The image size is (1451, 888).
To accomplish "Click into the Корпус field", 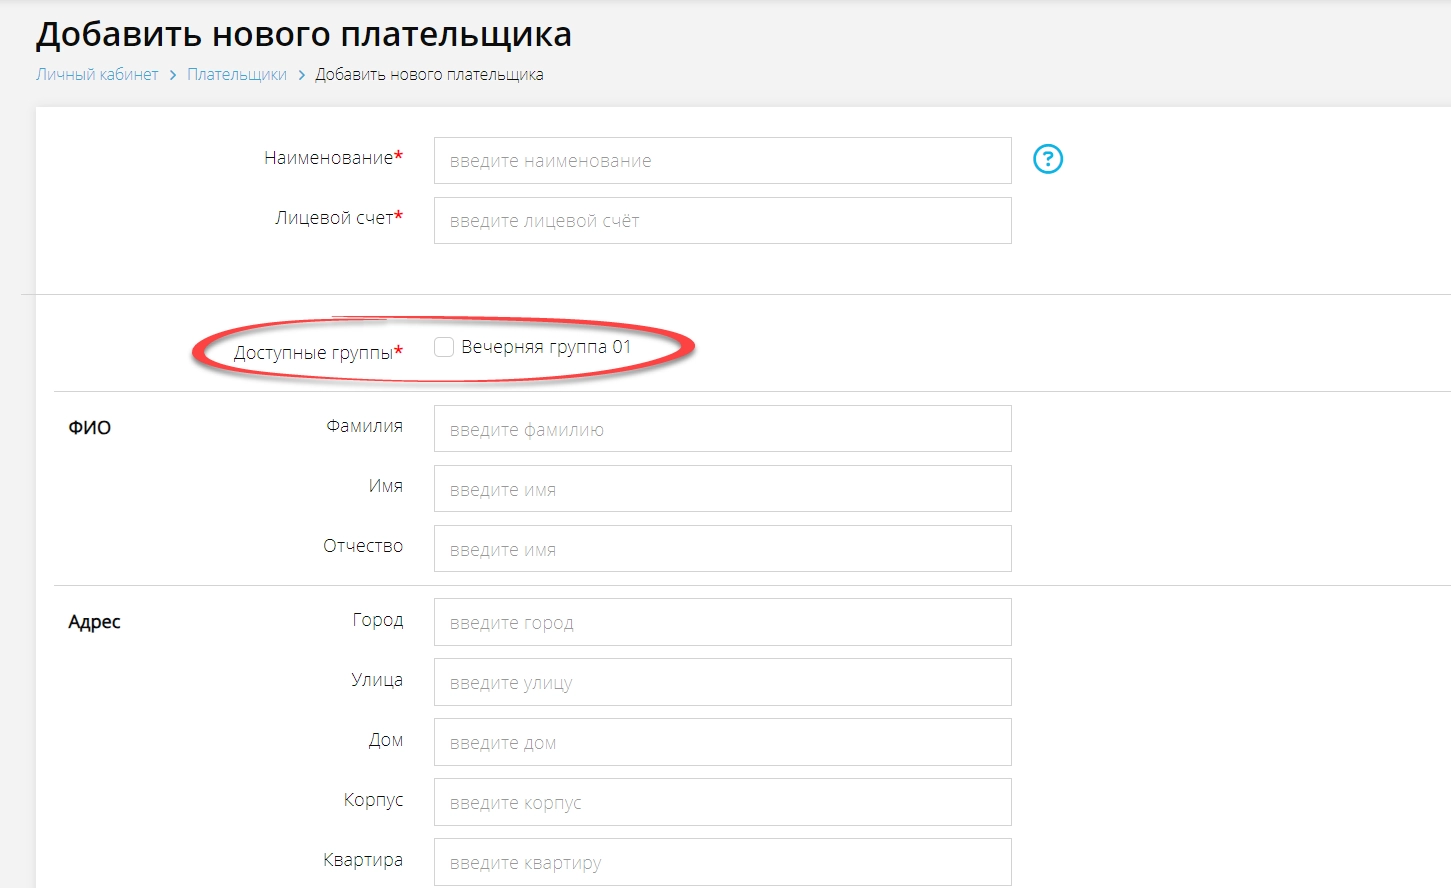I will tap(722, 802).
